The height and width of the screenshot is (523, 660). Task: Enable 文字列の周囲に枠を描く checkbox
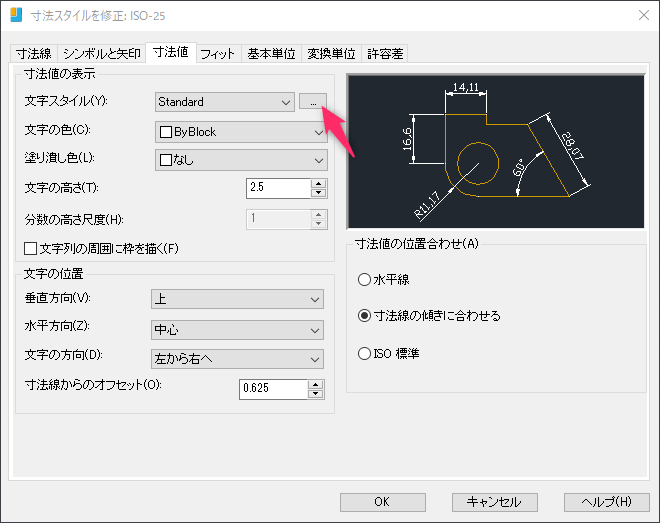point(30,248)
